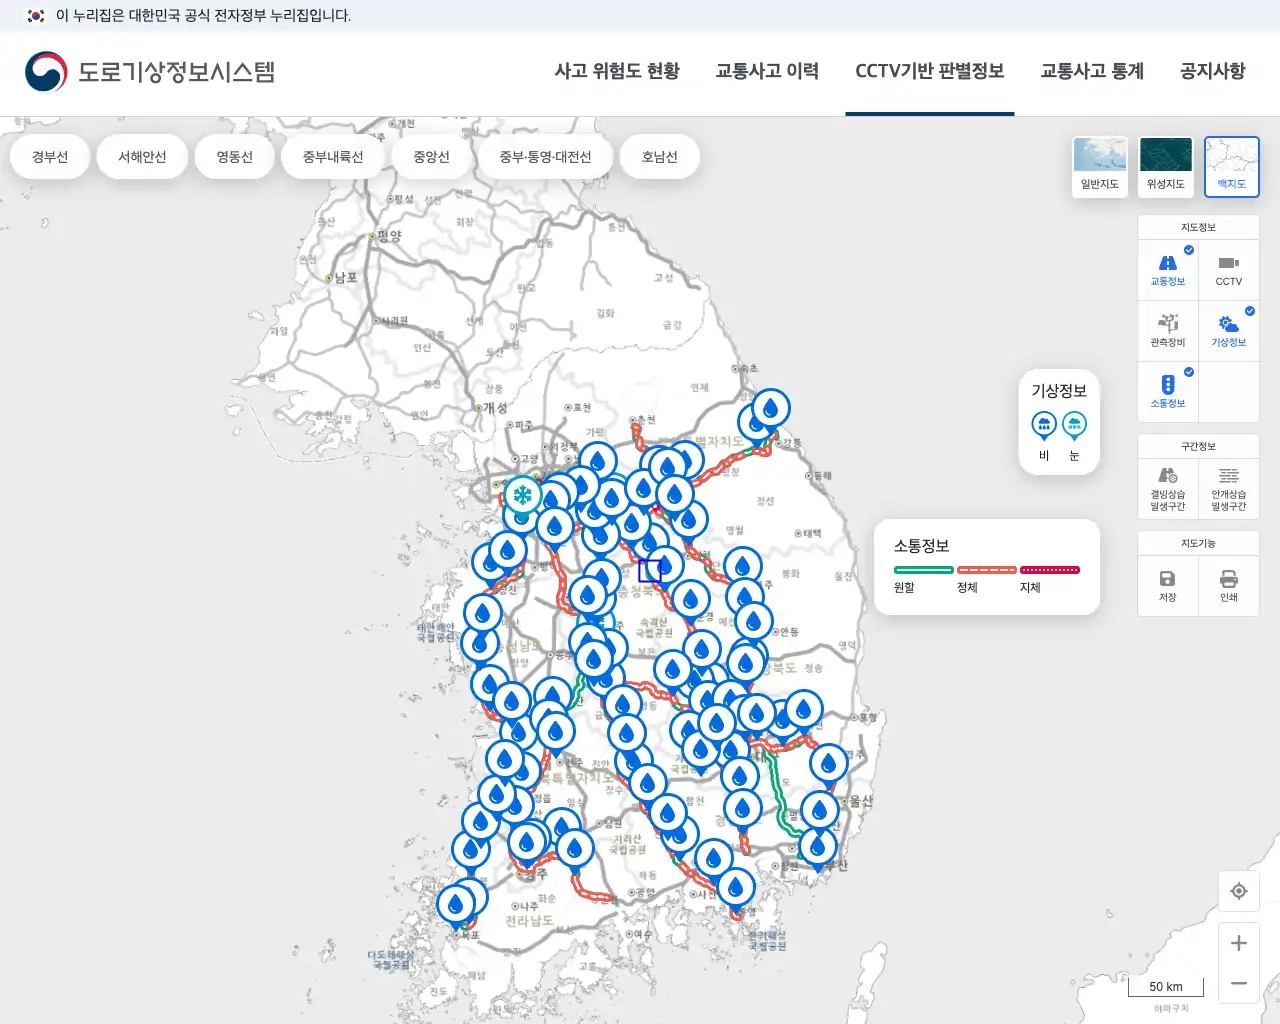Image resolution: width=1280 pixels, height=1024 pixels.
Task: Switch to 백지도 map thumbnail
Action: point(1232,166)
